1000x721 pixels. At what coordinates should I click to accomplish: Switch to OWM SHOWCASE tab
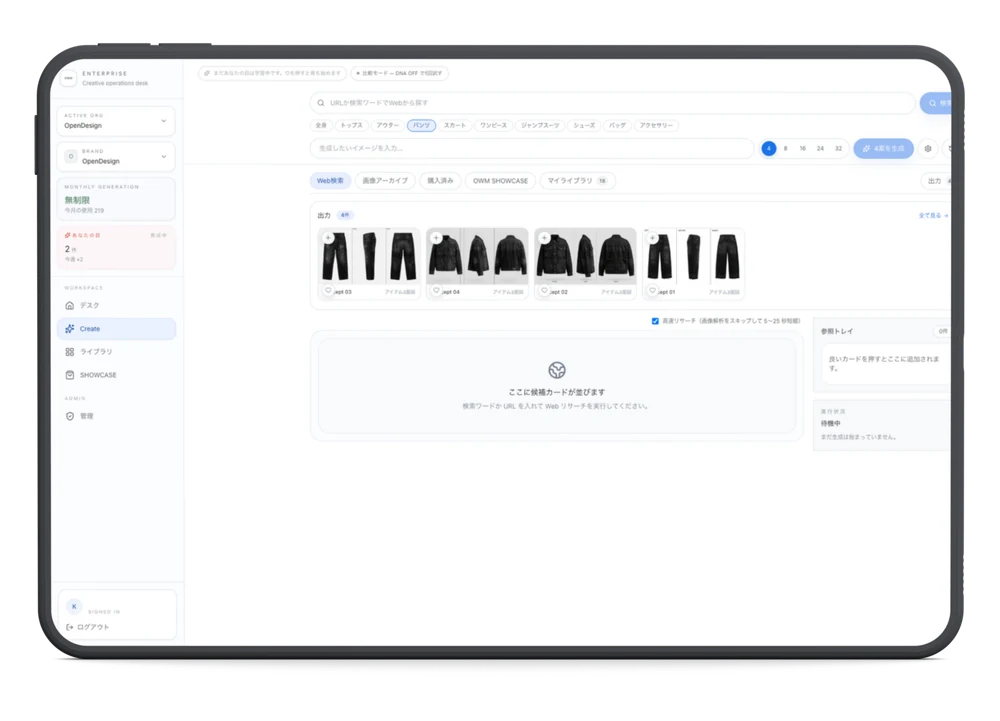point(500,181)
